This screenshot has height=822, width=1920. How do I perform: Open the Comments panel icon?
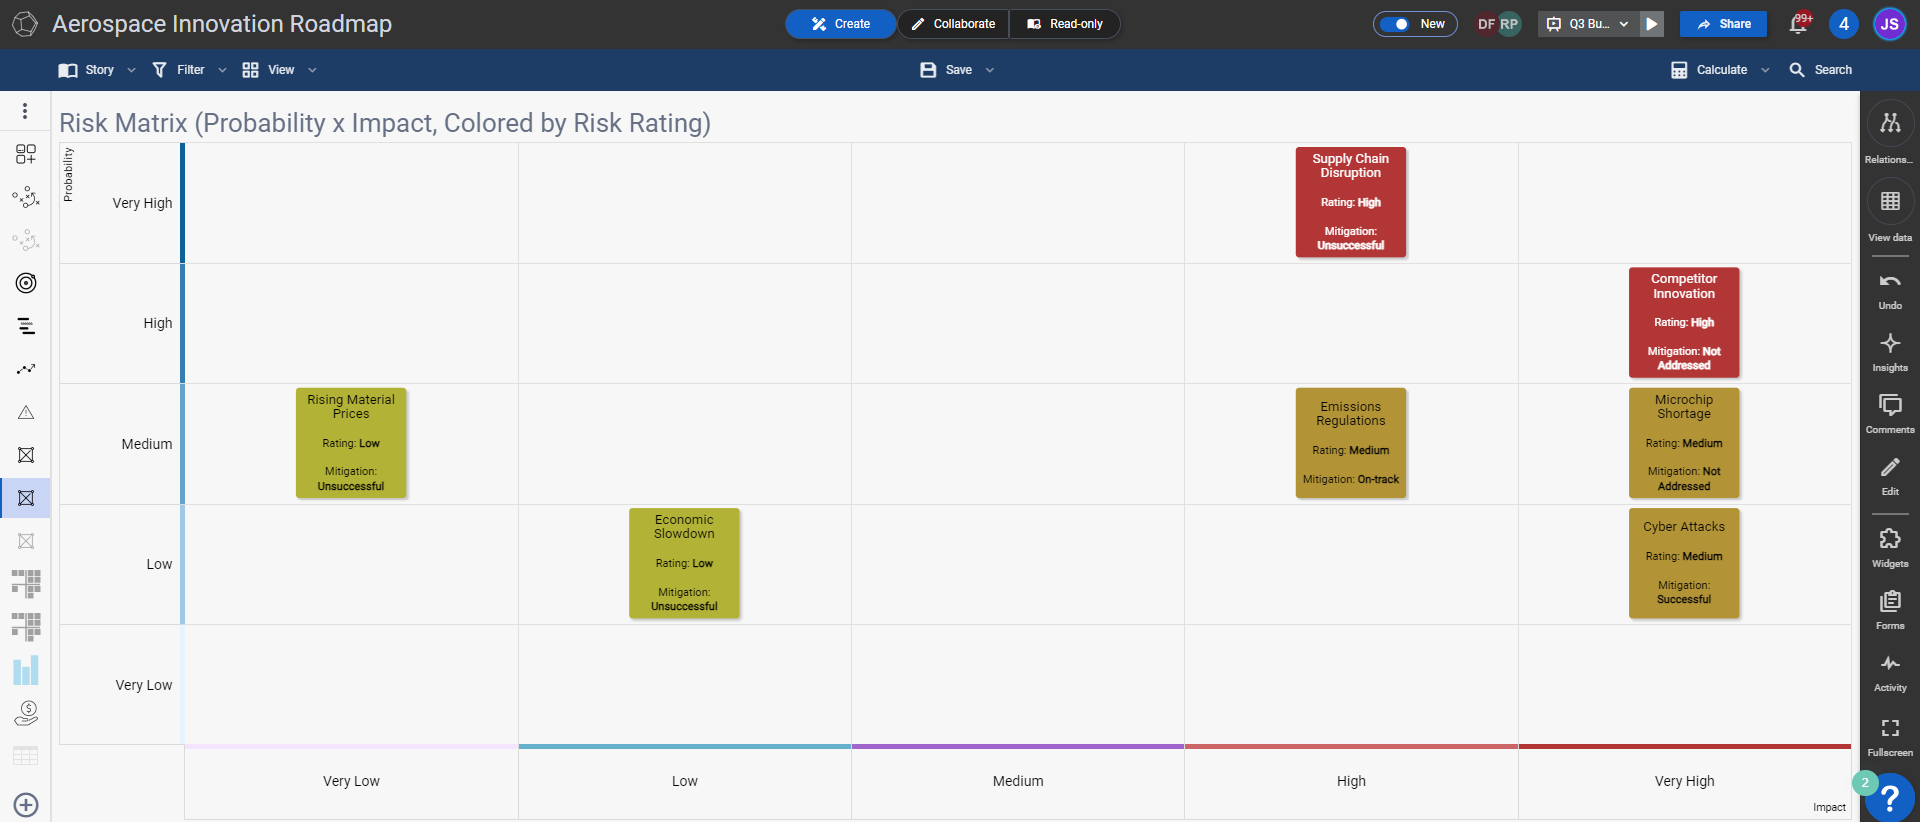click(1890, 405)
